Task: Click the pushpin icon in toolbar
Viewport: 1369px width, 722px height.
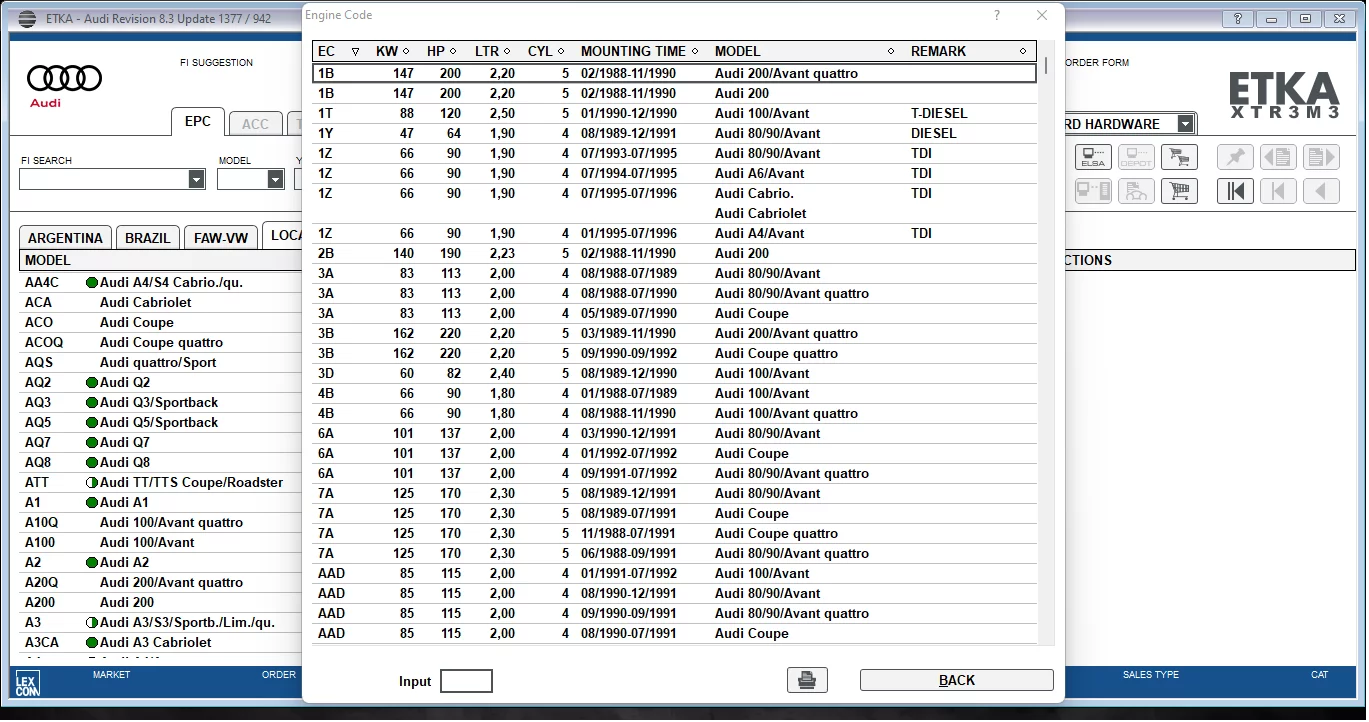Action: point(1235,157)
